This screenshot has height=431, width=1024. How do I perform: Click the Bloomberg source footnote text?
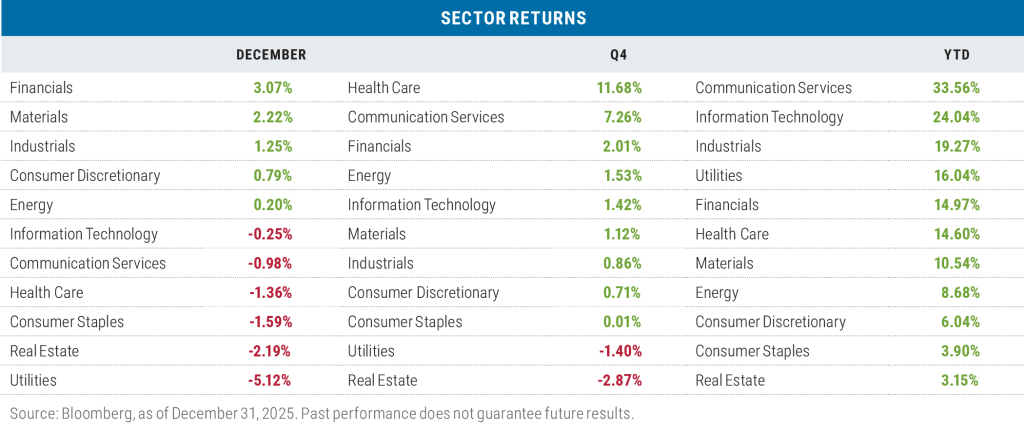321,413
